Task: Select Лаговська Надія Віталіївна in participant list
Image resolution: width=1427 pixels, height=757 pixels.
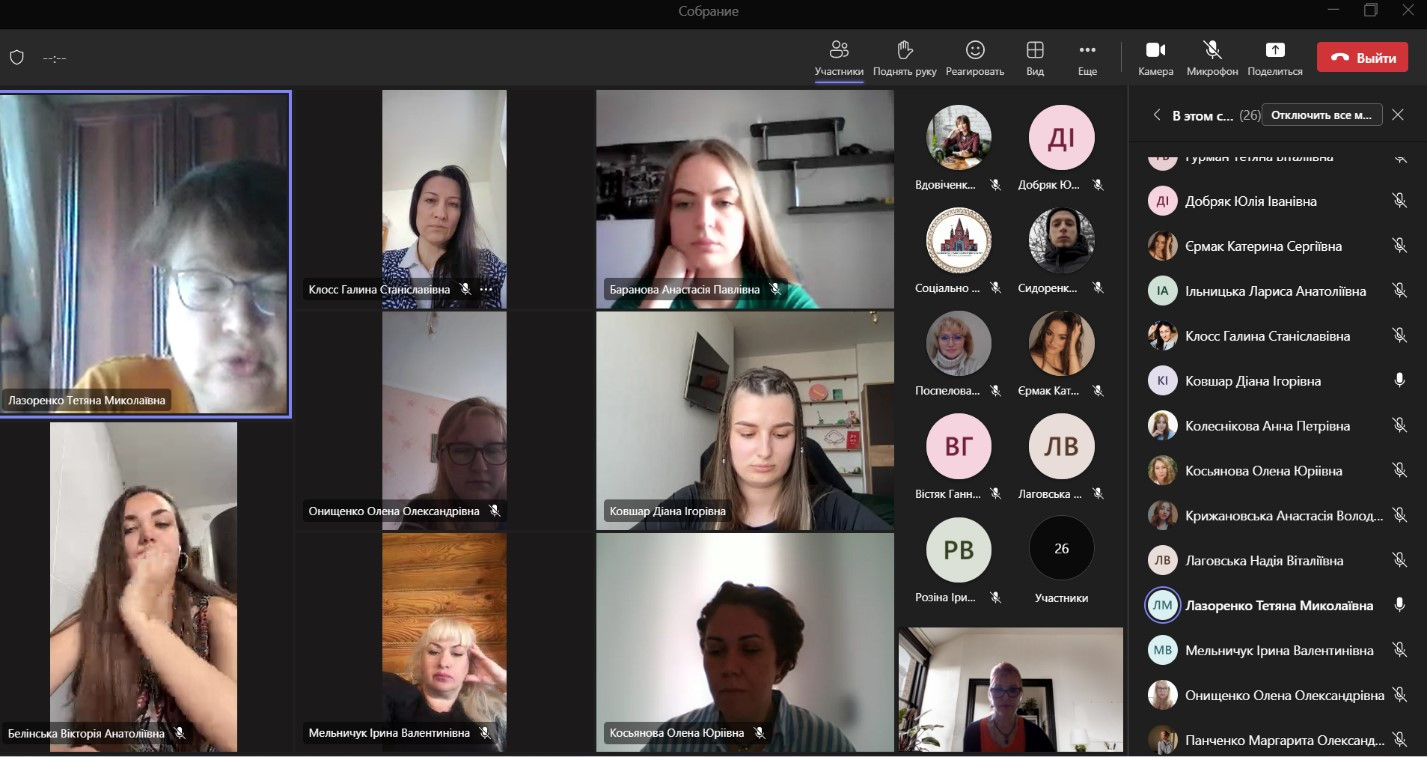Action: (x=1278, y=561)
